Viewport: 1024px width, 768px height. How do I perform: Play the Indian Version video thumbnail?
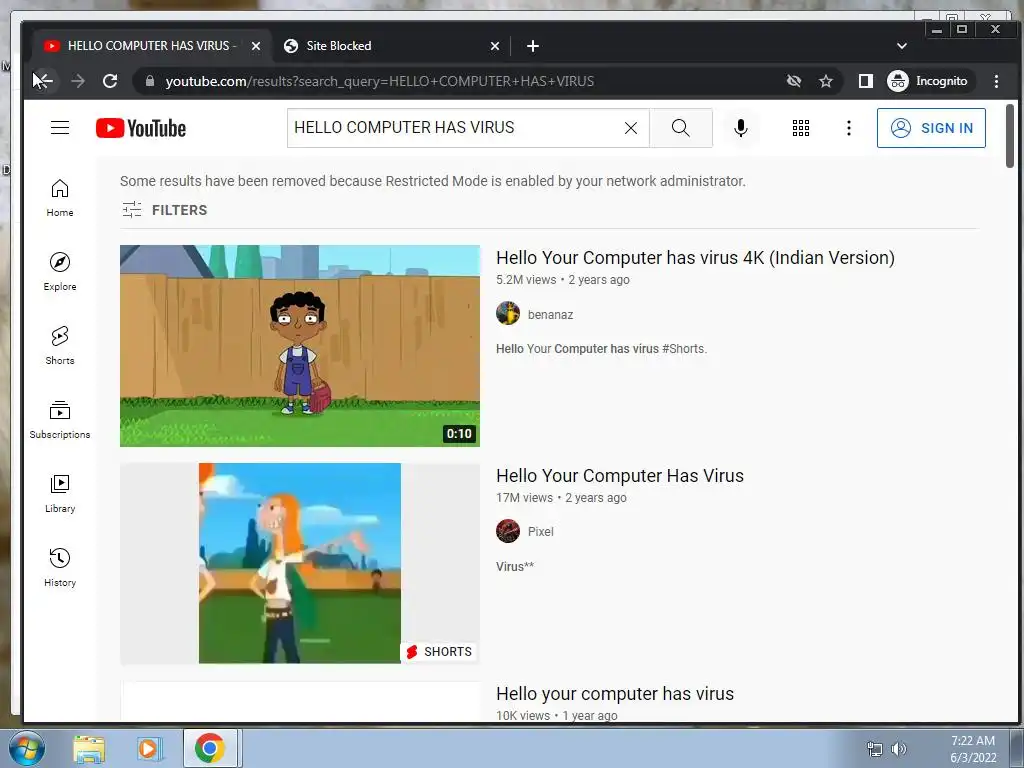coord(300,346)
